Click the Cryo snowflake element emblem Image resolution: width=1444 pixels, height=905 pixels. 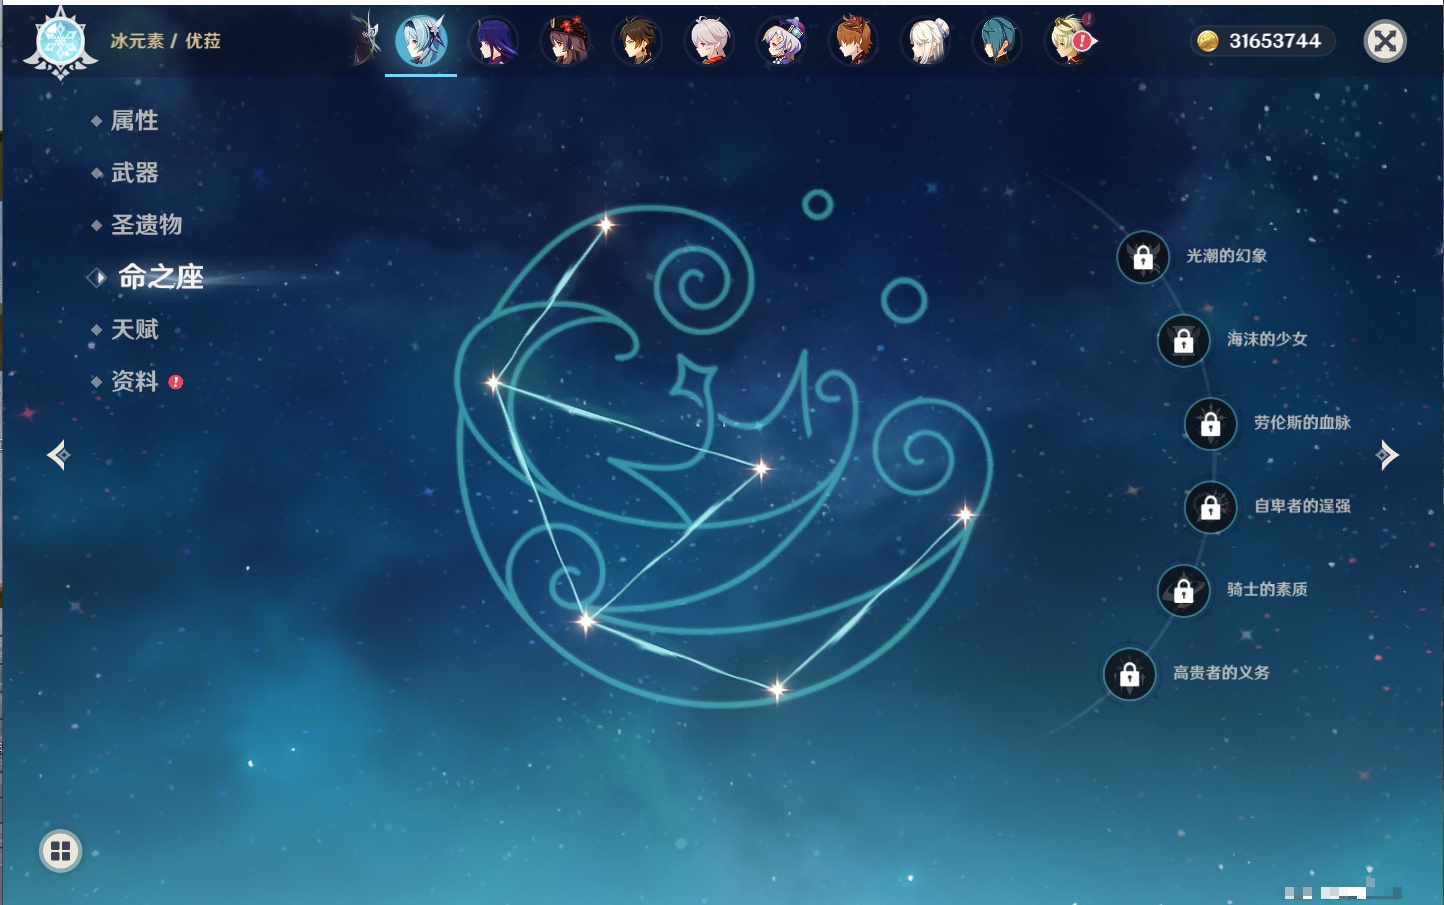[x=61, y=43]
